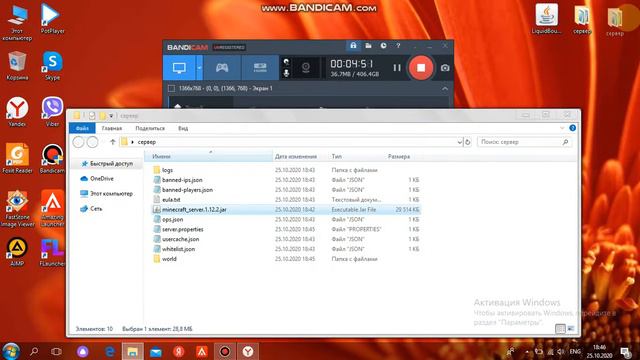Go up one folder level

tap(113, 142)
